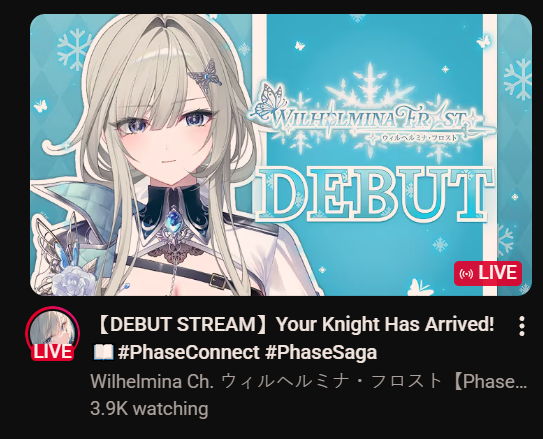Open Wilhelmina's circular channel avatar

(x=52, y=332)
